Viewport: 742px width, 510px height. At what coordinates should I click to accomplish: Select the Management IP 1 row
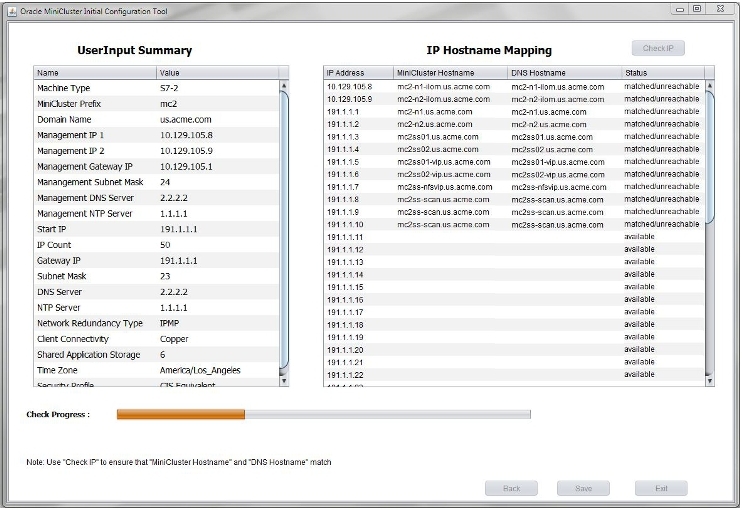point(157,135)
